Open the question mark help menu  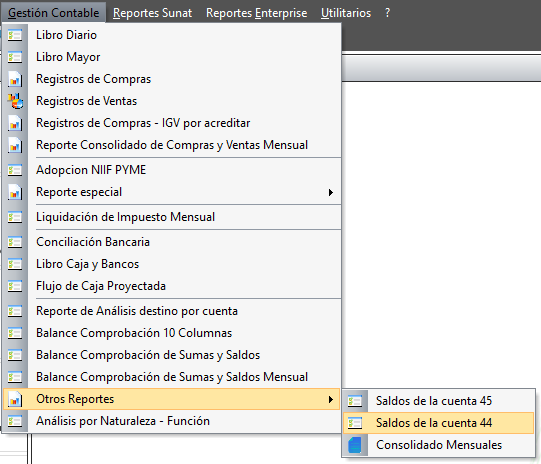click(x=387, y=13)
